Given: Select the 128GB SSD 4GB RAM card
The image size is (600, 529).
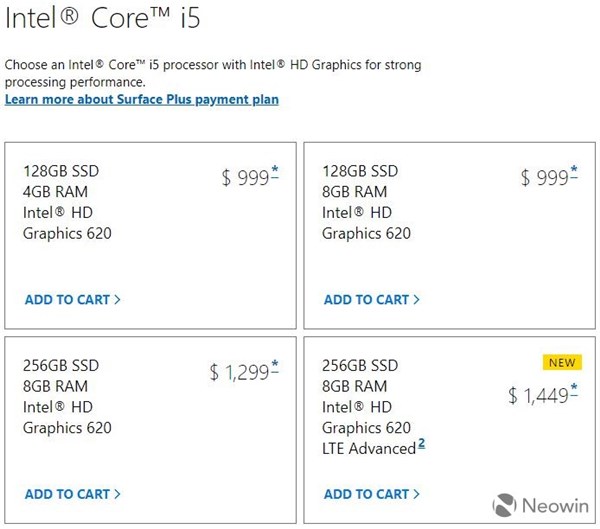Looking at the screenshot, I should [x=150, y=235].
